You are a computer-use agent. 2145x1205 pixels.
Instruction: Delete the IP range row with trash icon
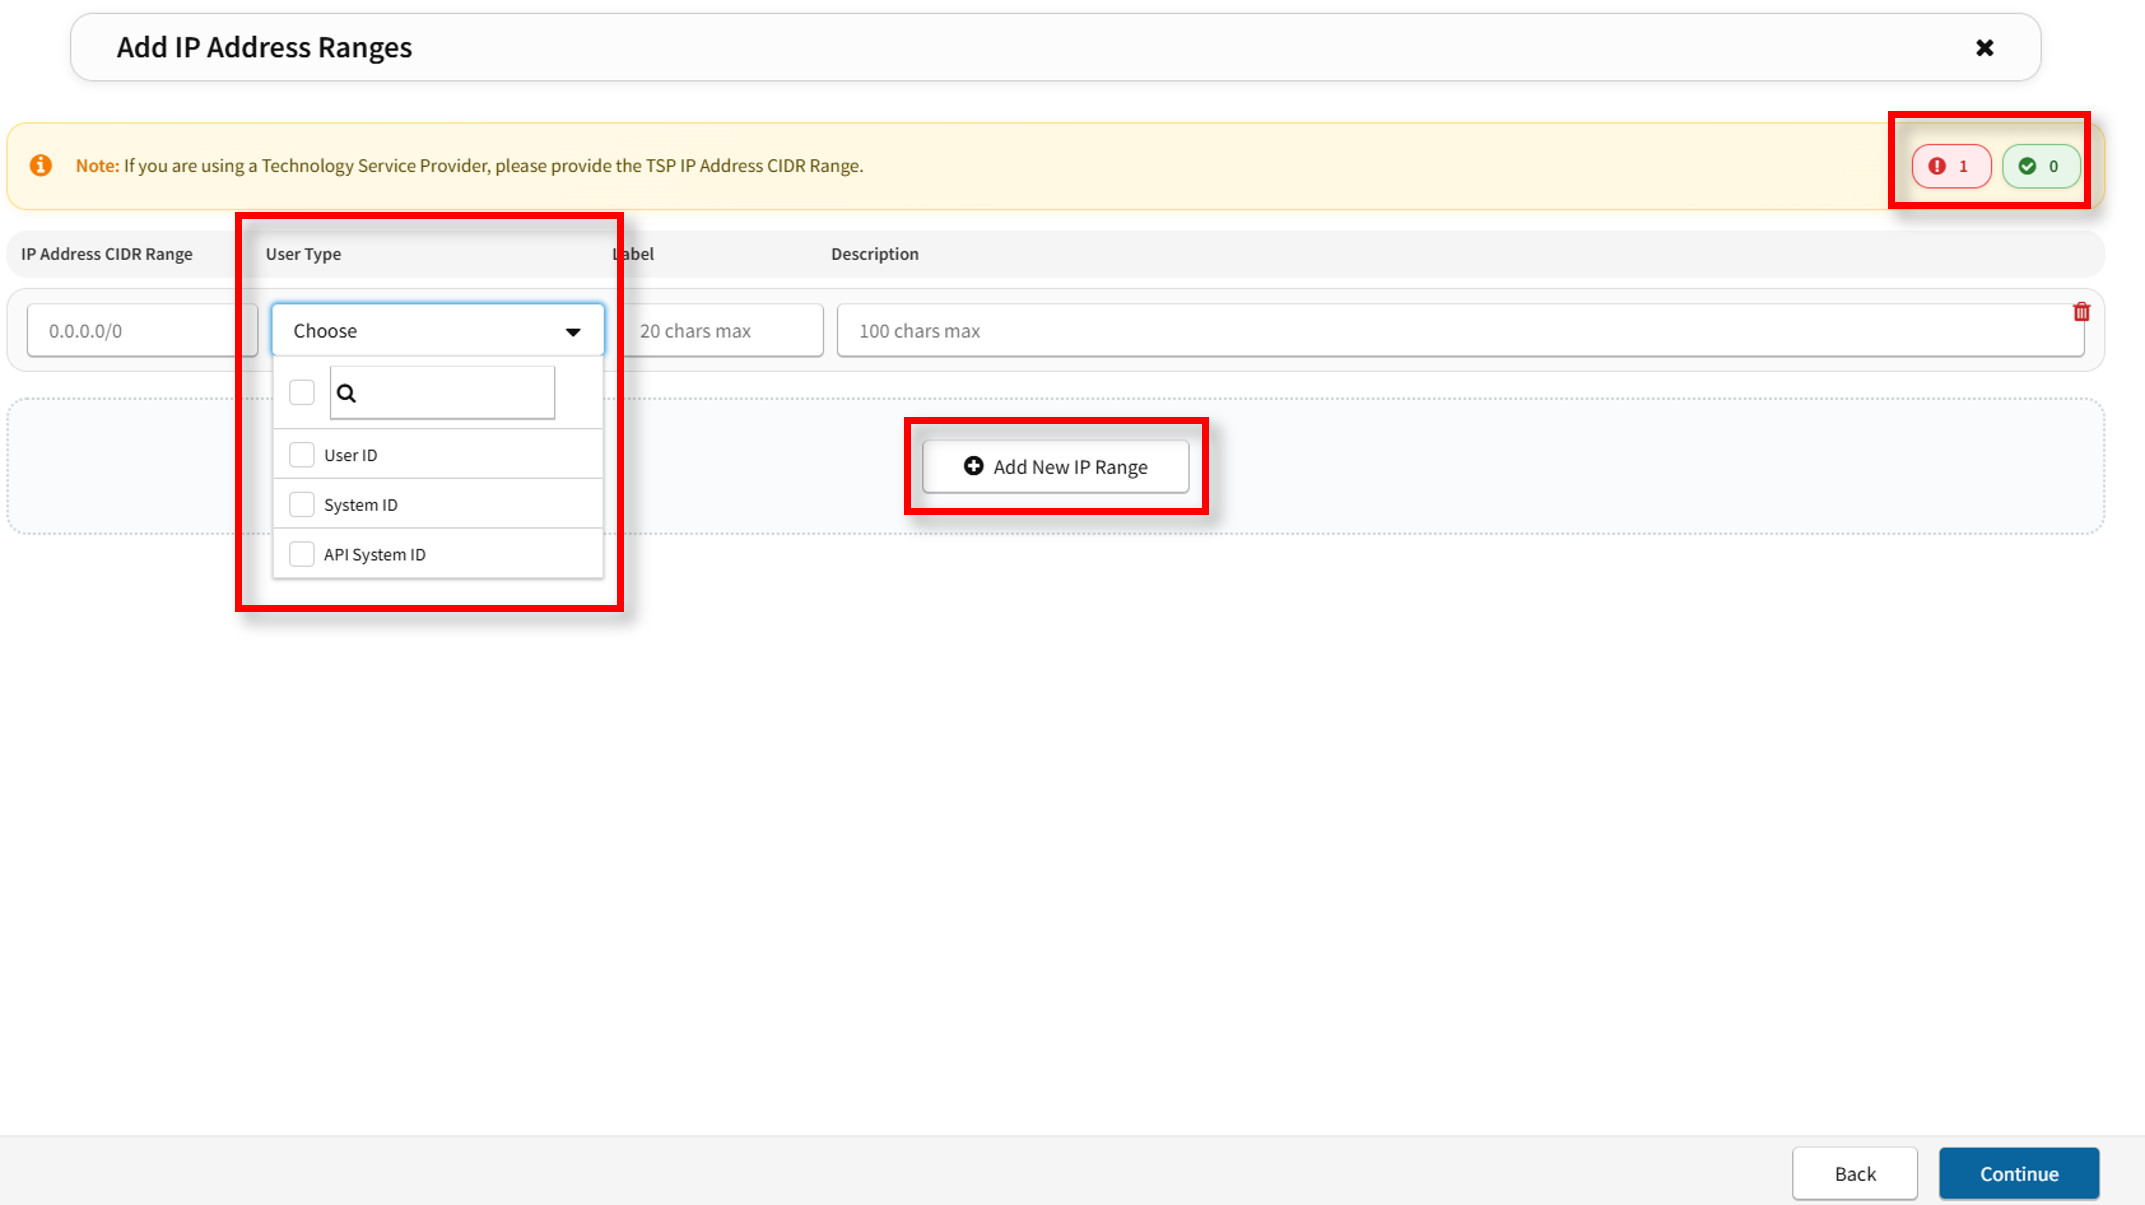[2082, 312]
